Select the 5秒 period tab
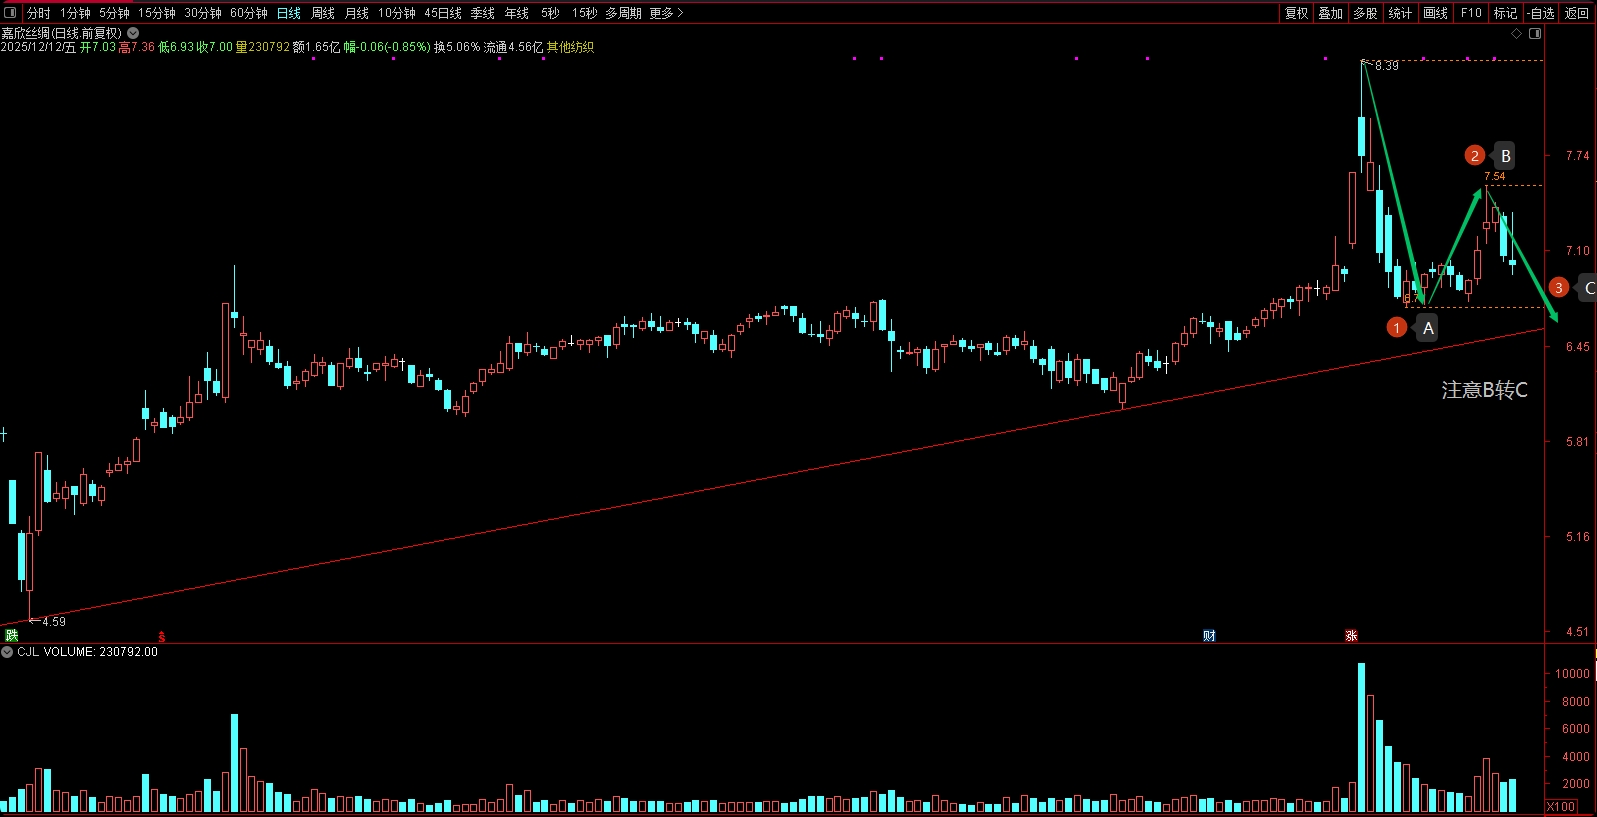Image resolution: width=1597 pixels, height=817 pixels. tap(550, 13)
